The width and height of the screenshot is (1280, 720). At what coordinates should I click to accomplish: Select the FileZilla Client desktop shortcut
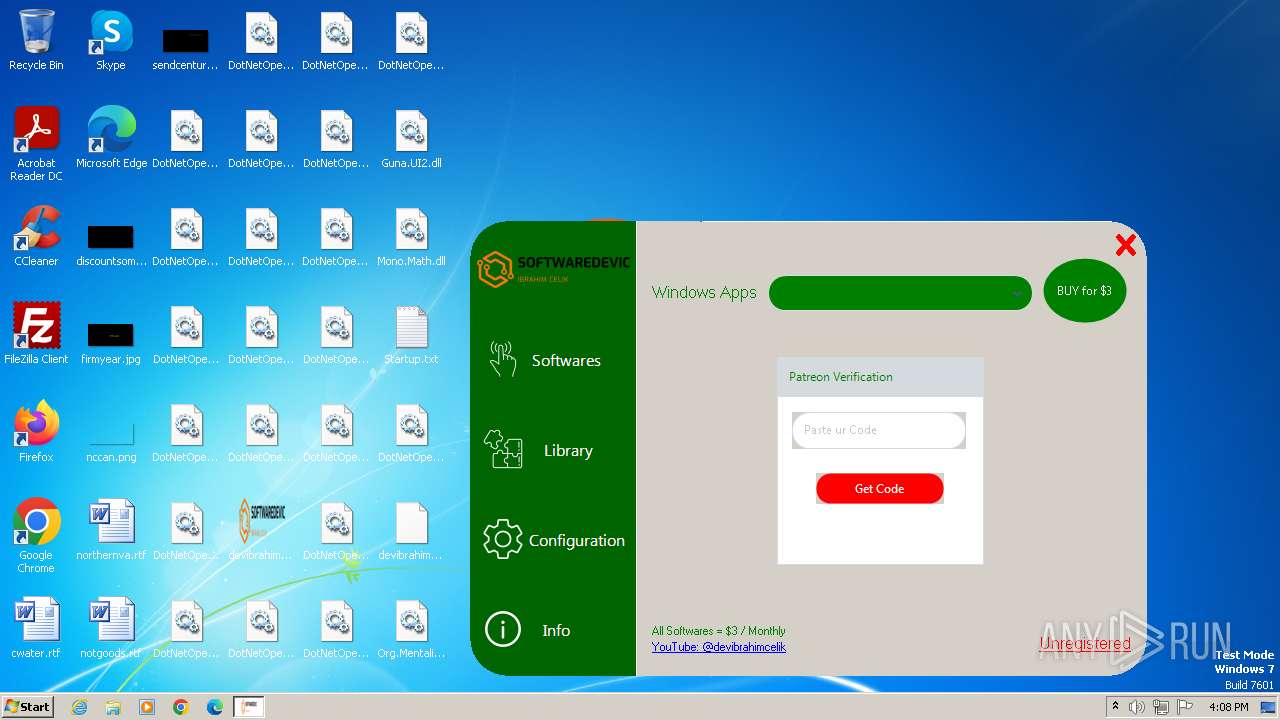click(x=36, y=334)
